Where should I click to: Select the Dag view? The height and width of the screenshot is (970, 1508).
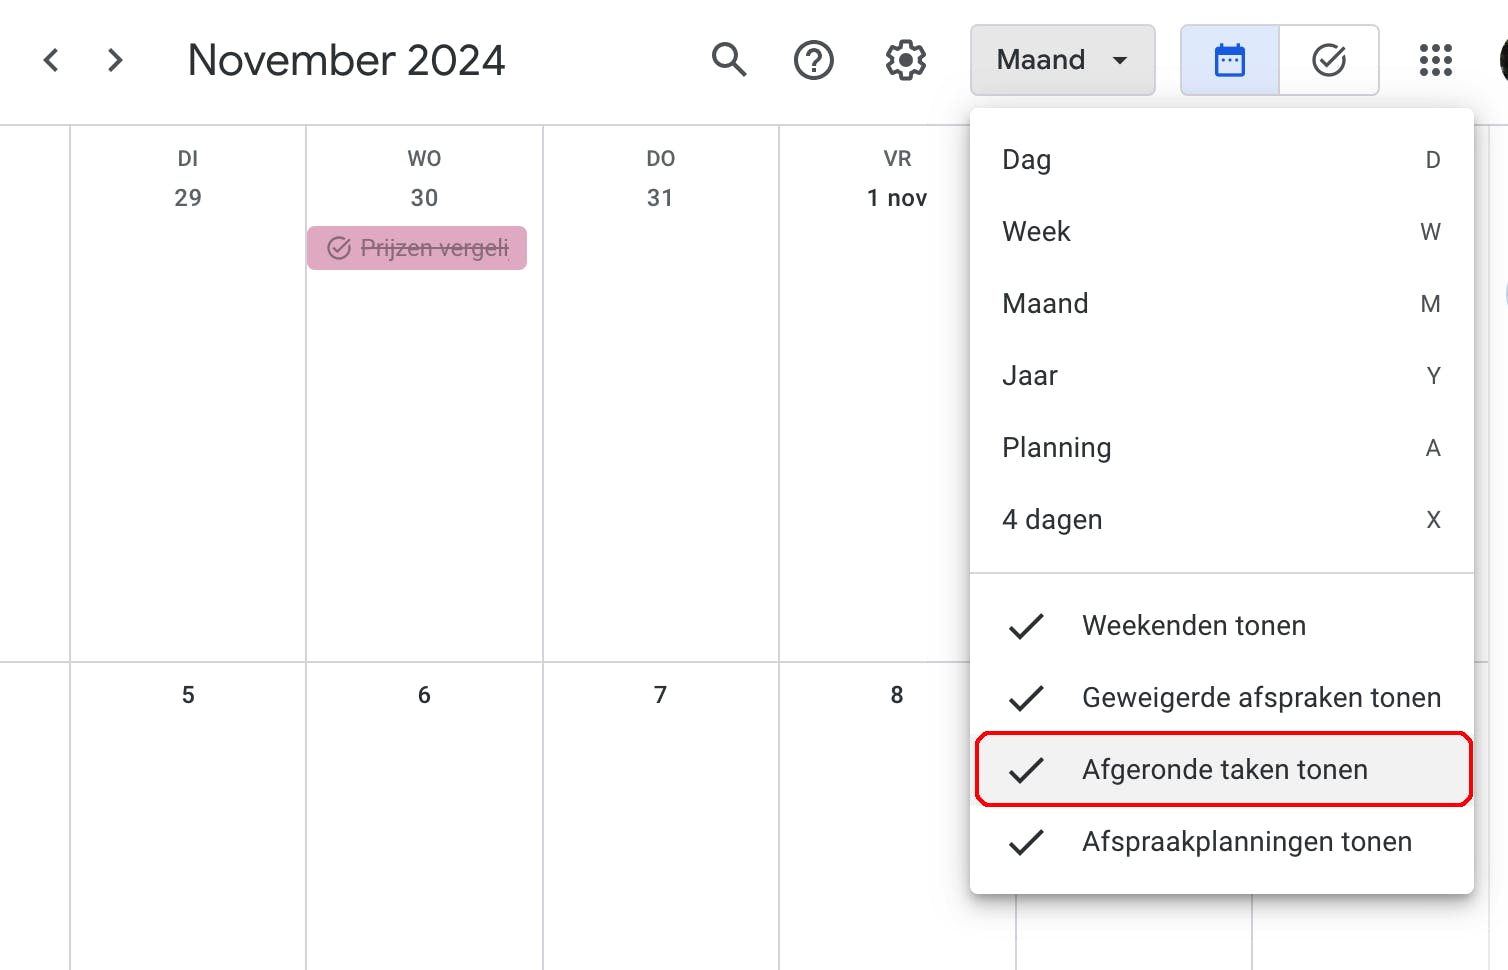[x=1222, y=160]
